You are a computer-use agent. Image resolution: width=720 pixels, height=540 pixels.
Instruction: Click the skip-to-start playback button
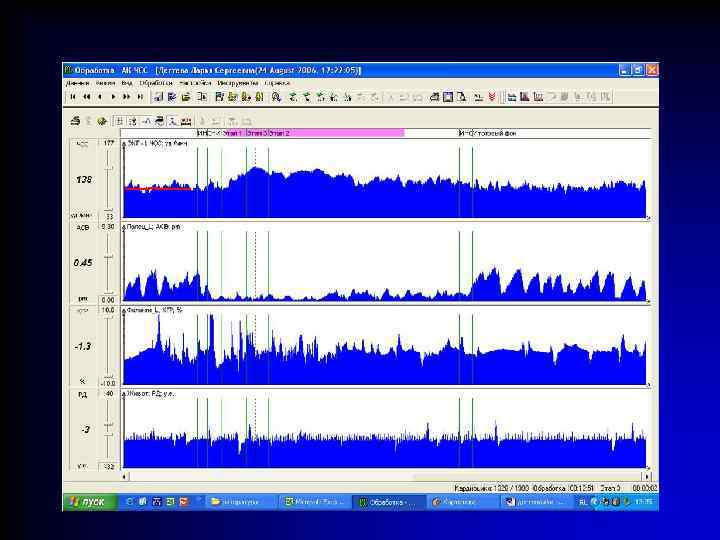coord(71,97)
